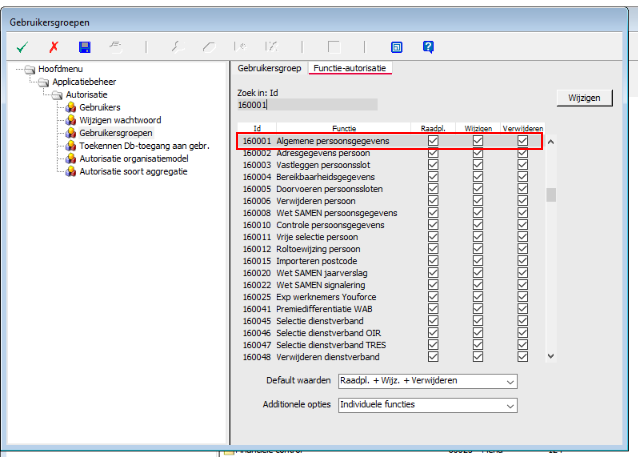
Task: Click the user icon beside Gebruikers
Action: [71, 107]
